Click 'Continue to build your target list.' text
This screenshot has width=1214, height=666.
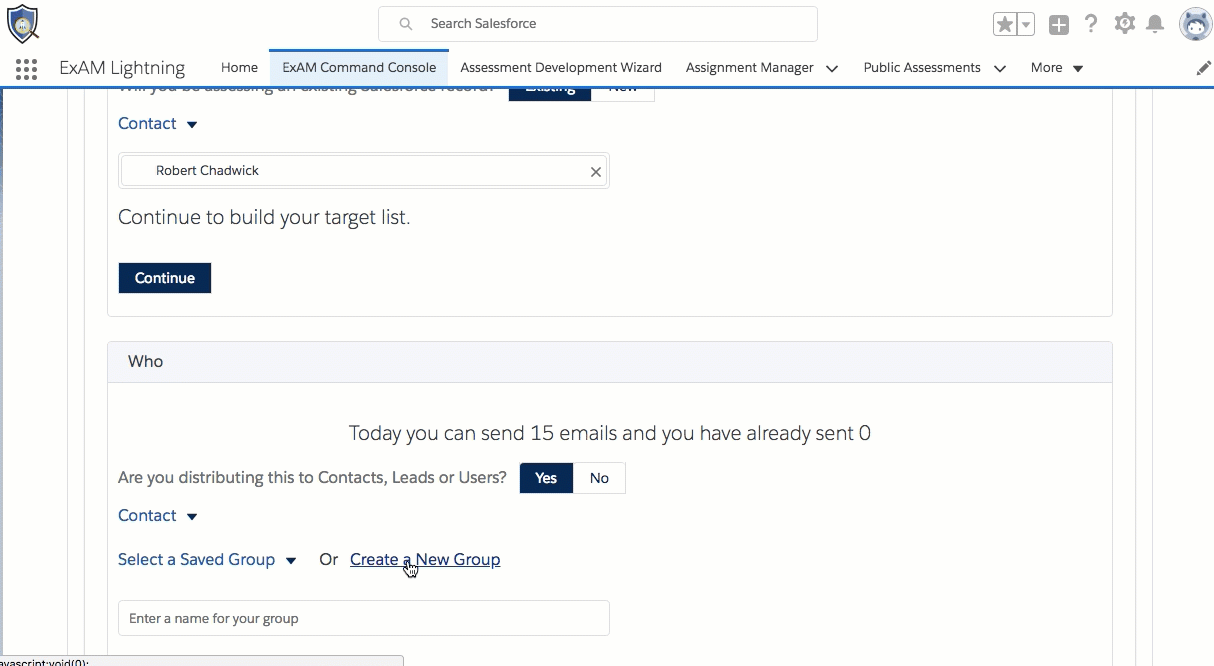(264, 217)
